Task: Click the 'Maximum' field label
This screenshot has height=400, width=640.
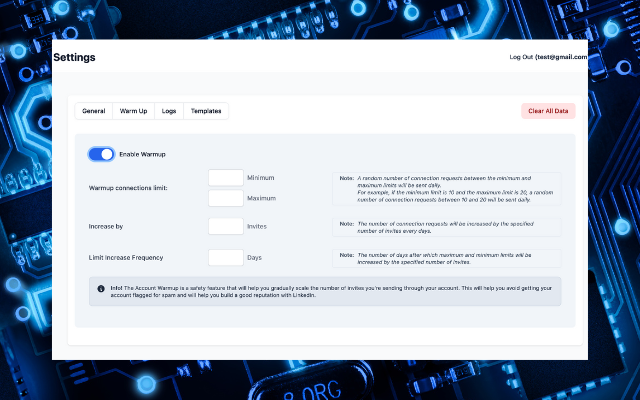Action: [262, 198]
